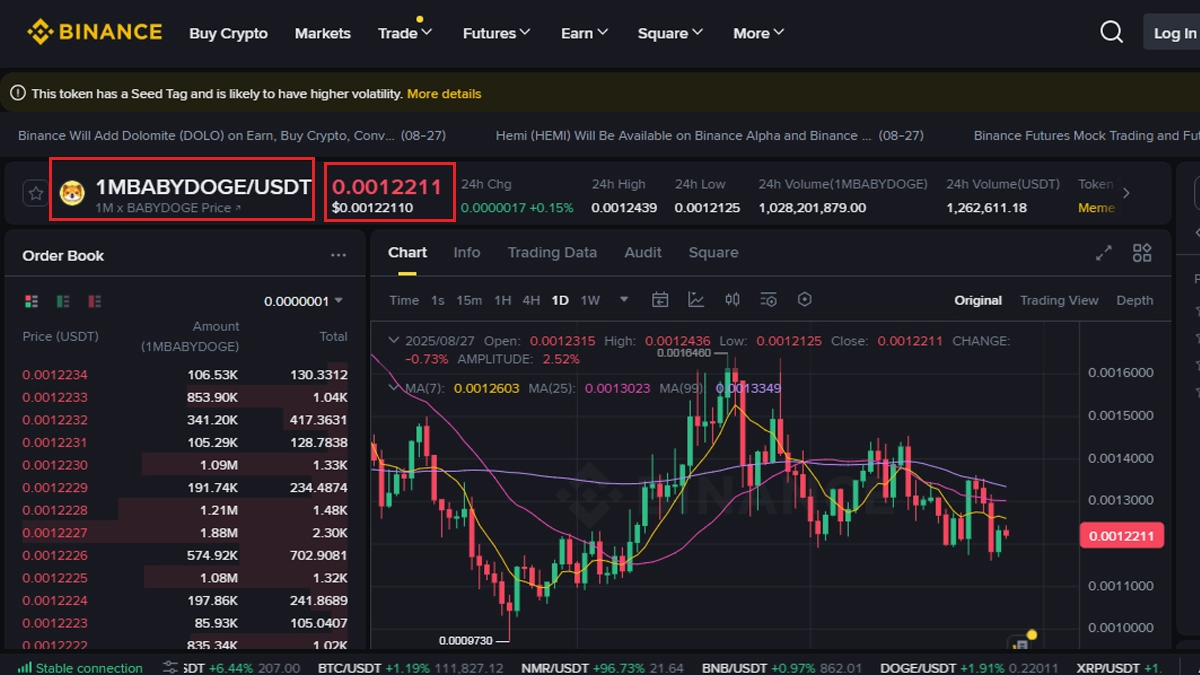Click the Binance logo
Image resolution: width=1200 pixels, height=675 pixels.
(94, 32)
